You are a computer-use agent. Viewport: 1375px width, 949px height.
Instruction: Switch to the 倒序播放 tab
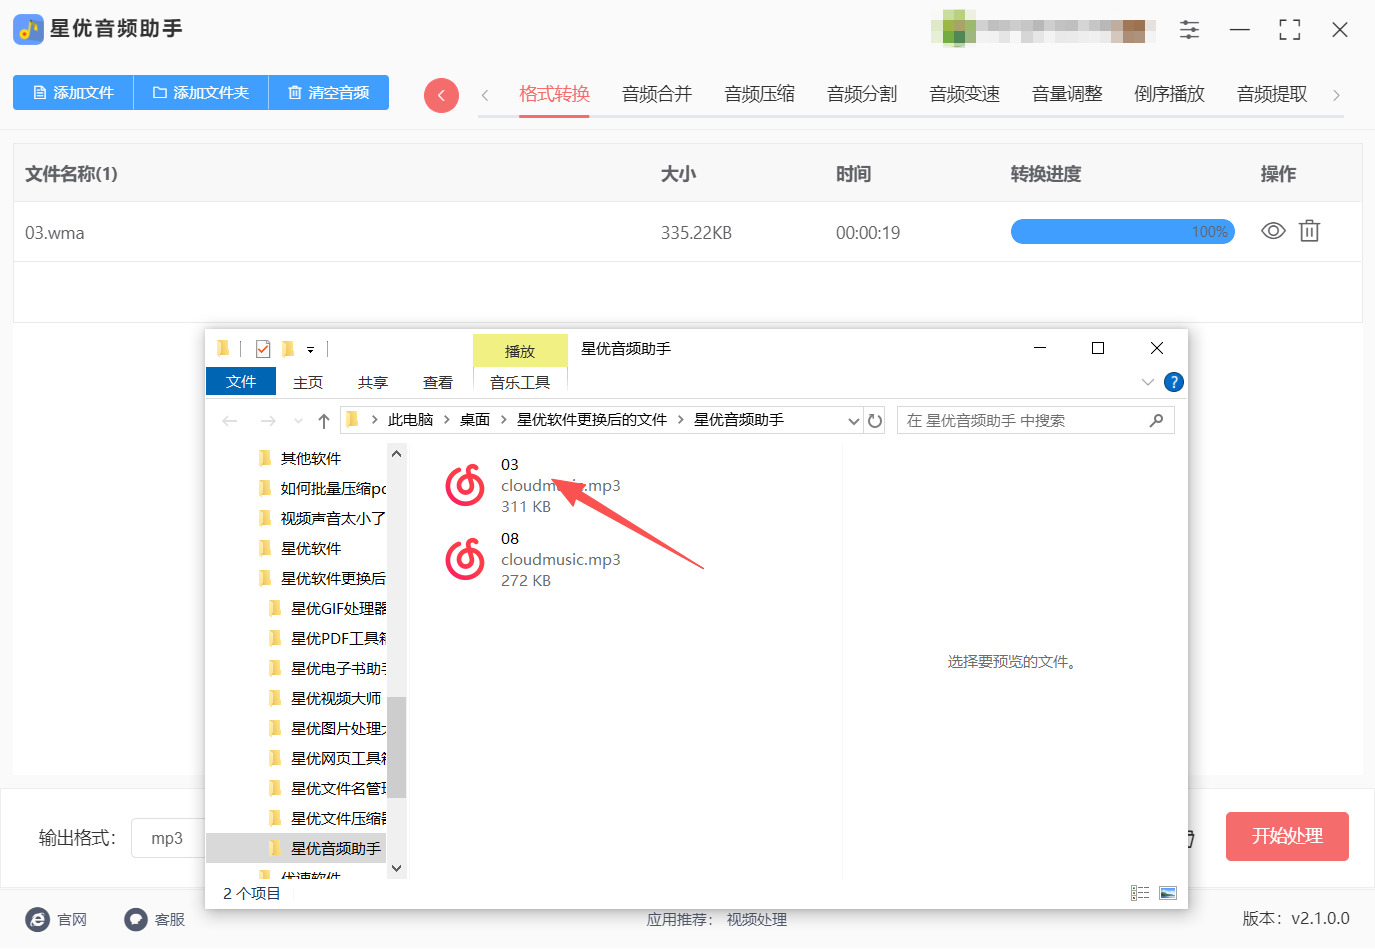pyautogui.click(x=1169, y=94)
